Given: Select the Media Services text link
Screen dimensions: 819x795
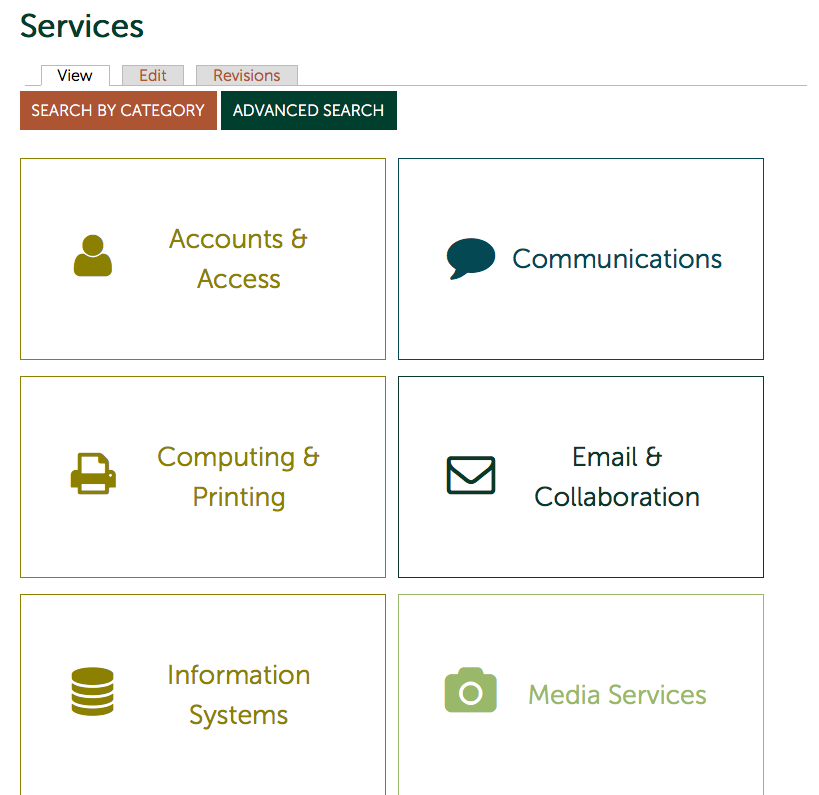Looking at the screenshot, I should [x=617, y=695].
